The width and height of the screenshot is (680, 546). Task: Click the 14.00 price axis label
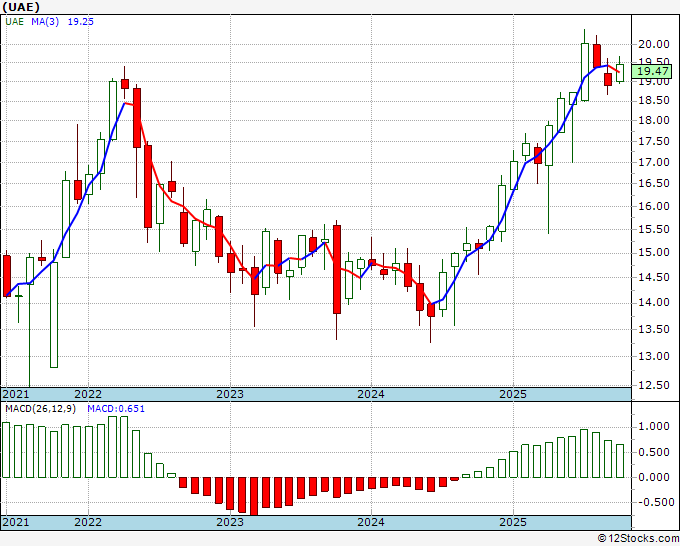(654, 302)
